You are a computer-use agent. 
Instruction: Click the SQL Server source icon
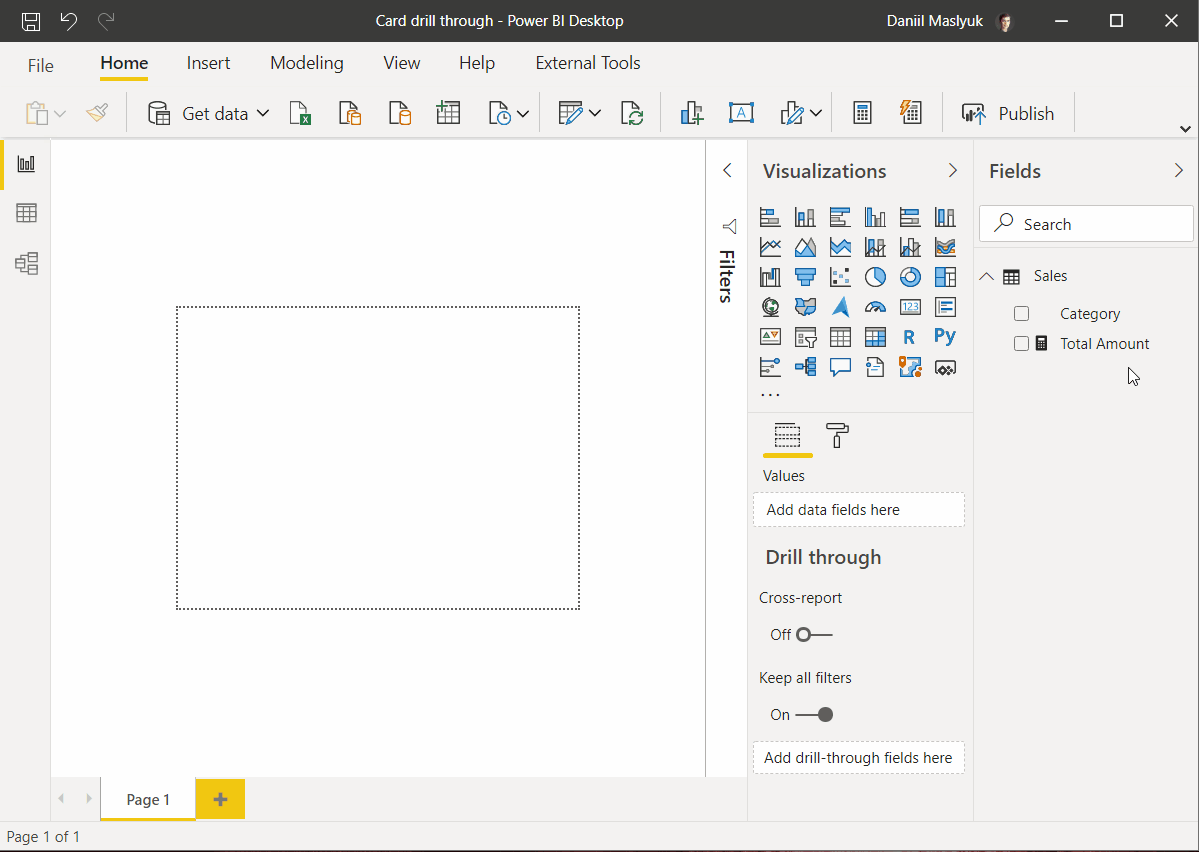(x=399, y=113)
